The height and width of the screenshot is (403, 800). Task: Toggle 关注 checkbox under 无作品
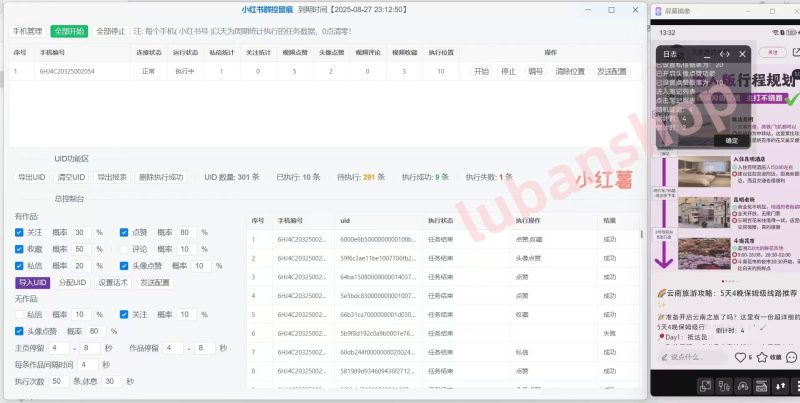point(124,314)
